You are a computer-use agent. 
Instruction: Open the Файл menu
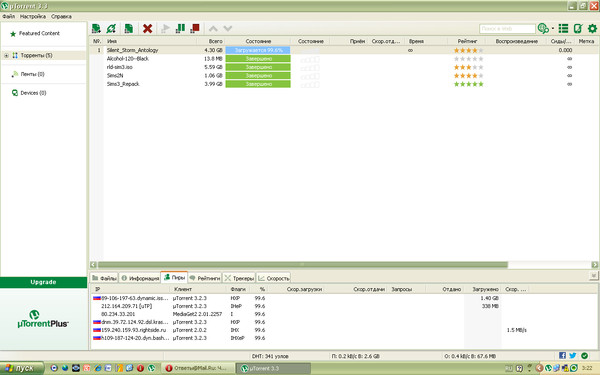(x=8, y=16)
